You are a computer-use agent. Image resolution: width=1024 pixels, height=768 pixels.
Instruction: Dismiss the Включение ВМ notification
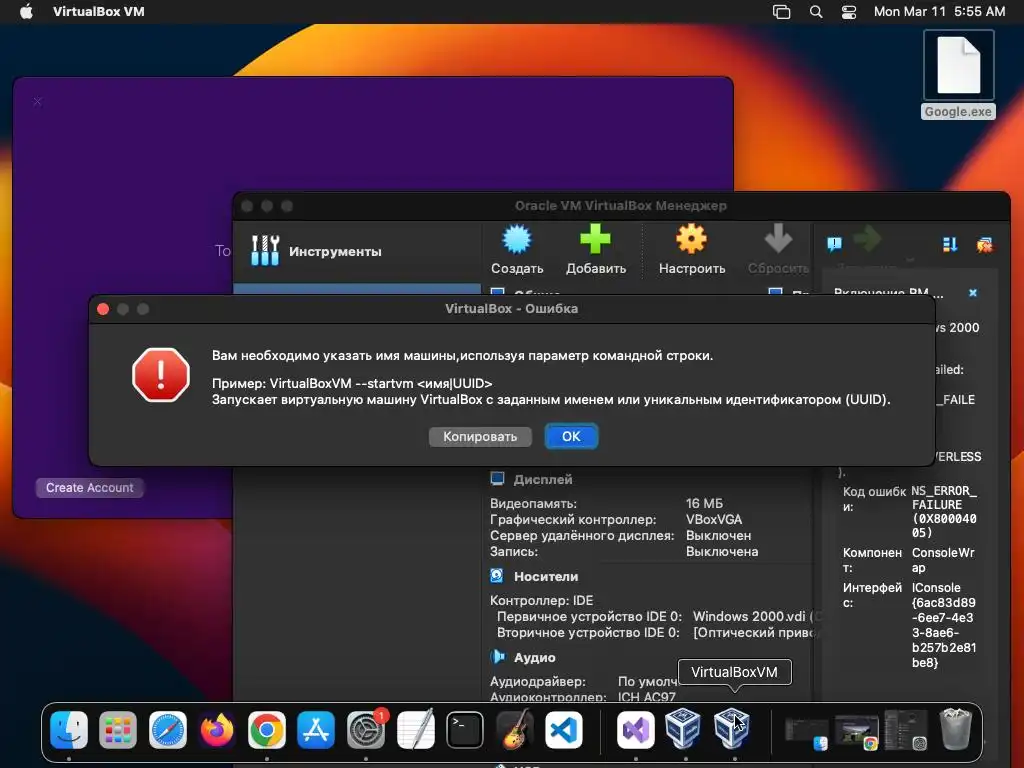973,293
